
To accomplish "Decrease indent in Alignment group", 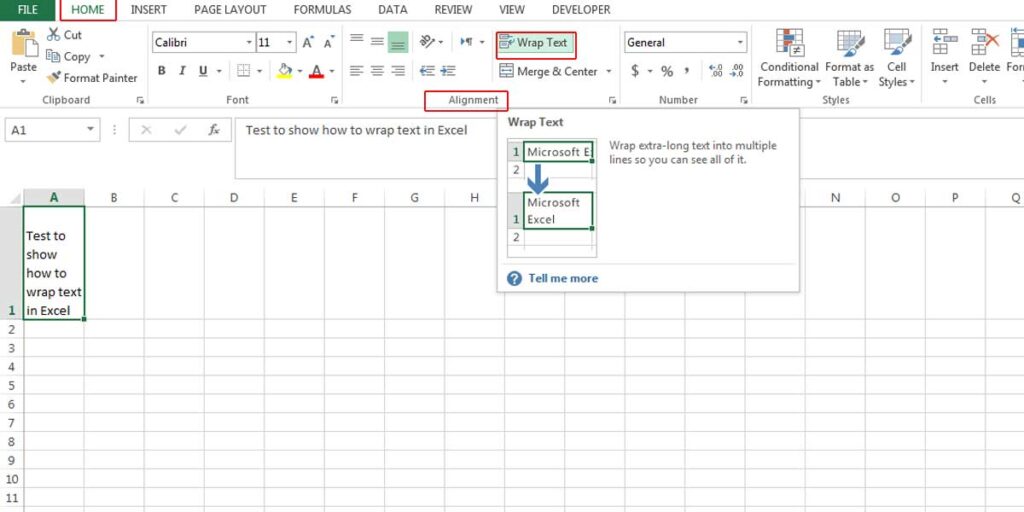I will point(427,71).
